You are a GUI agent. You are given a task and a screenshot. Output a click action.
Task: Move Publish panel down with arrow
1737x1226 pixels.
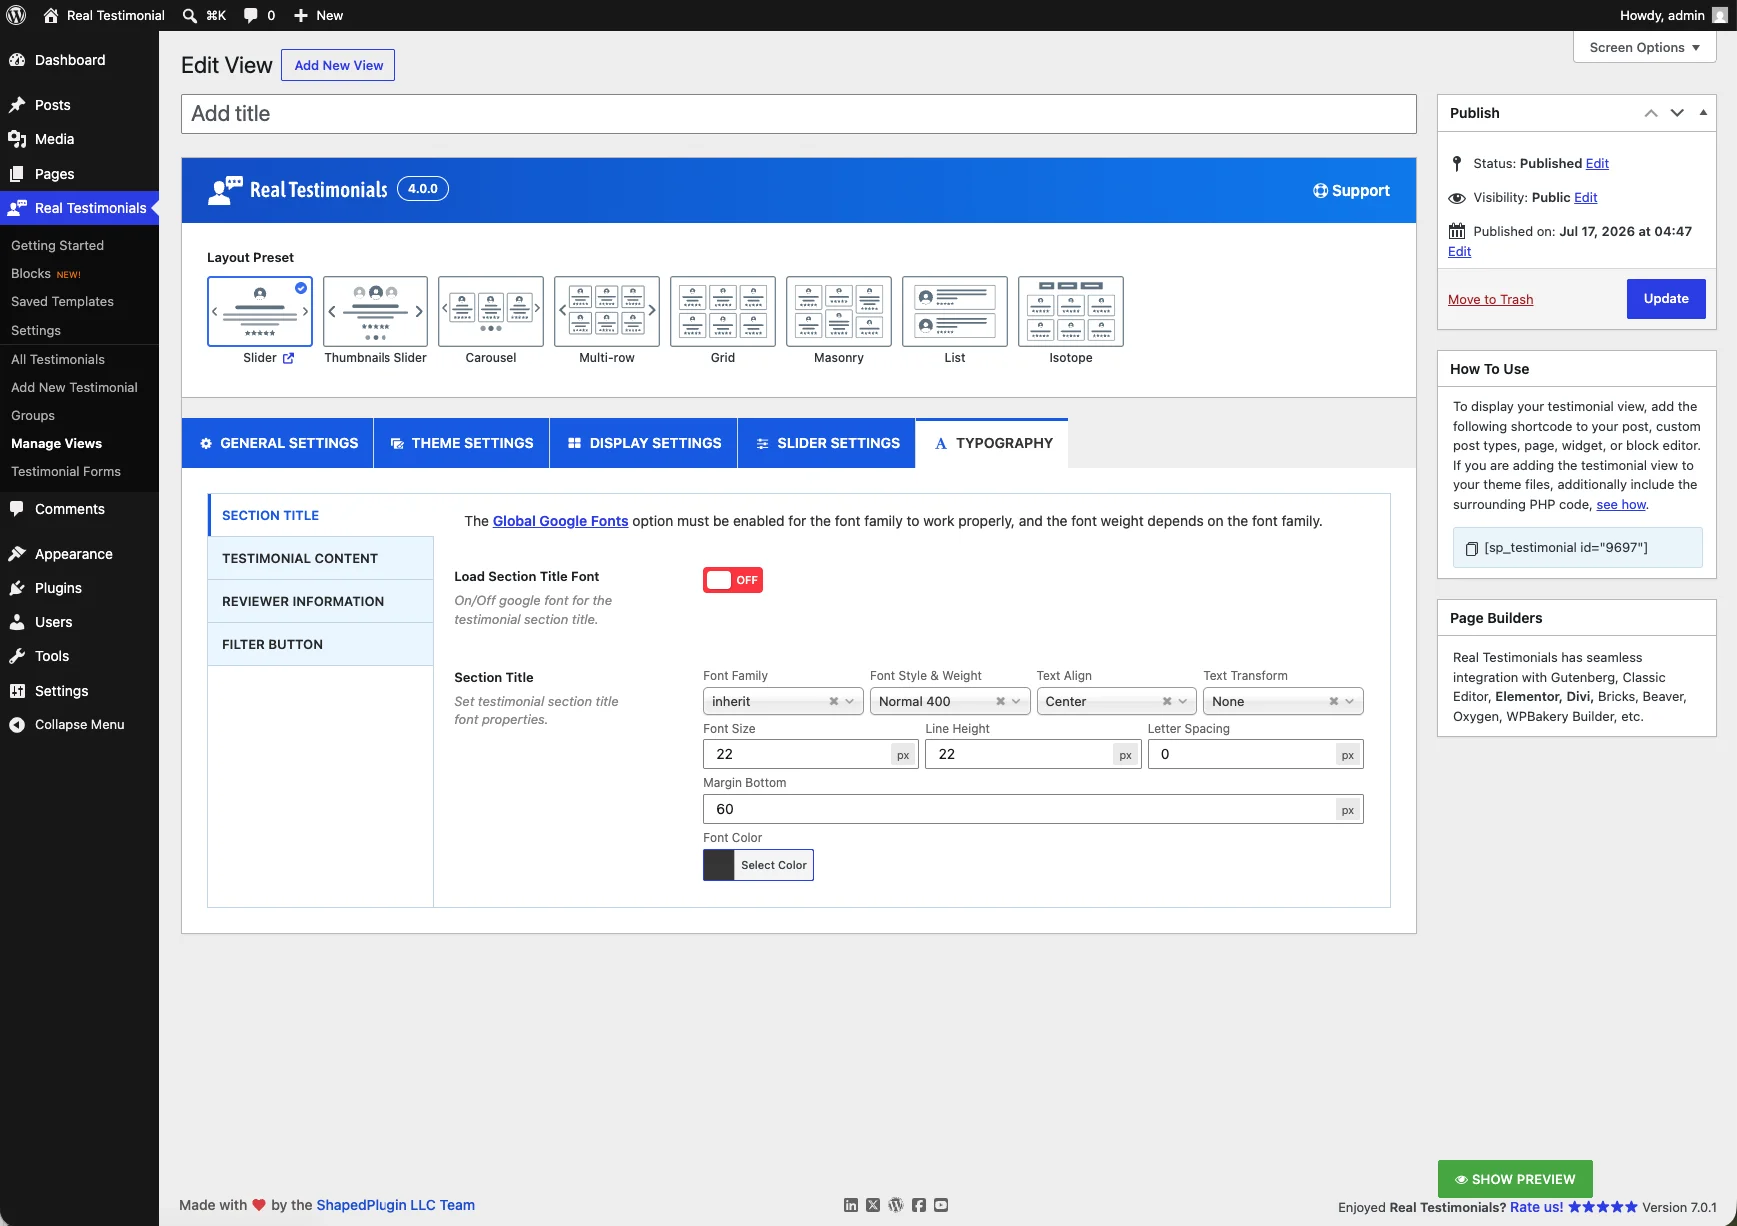(1677, 113)
